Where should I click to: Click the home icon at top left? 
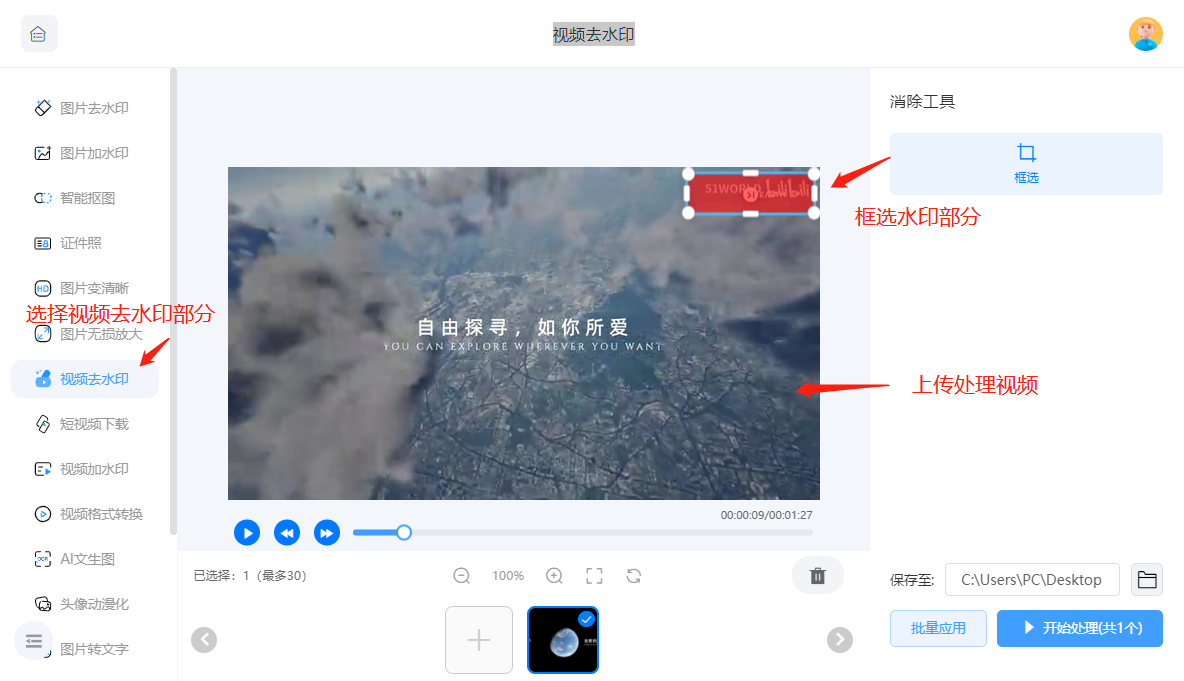(x=39, y=34)
